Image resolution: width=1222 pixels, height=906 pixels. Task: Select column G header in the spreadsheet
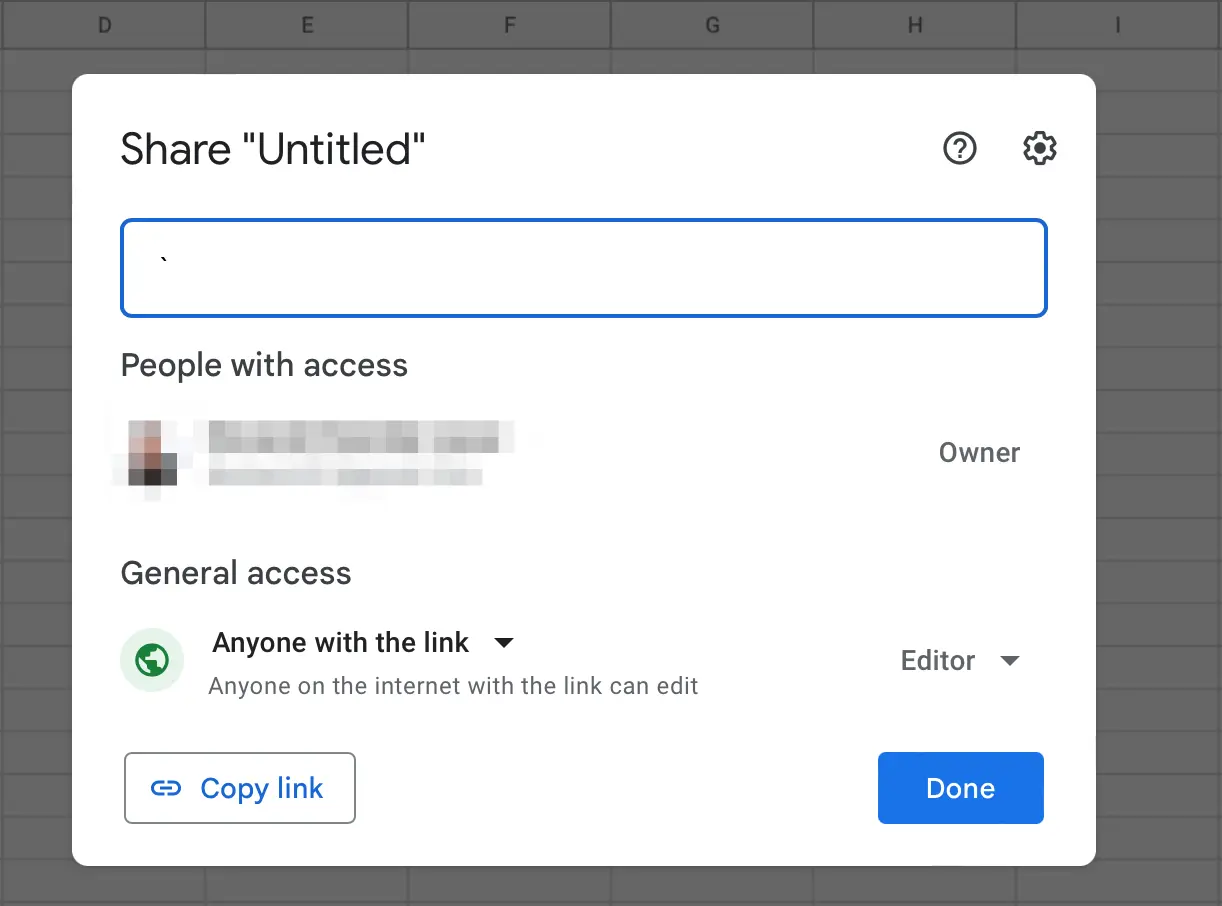pos(712,25)
